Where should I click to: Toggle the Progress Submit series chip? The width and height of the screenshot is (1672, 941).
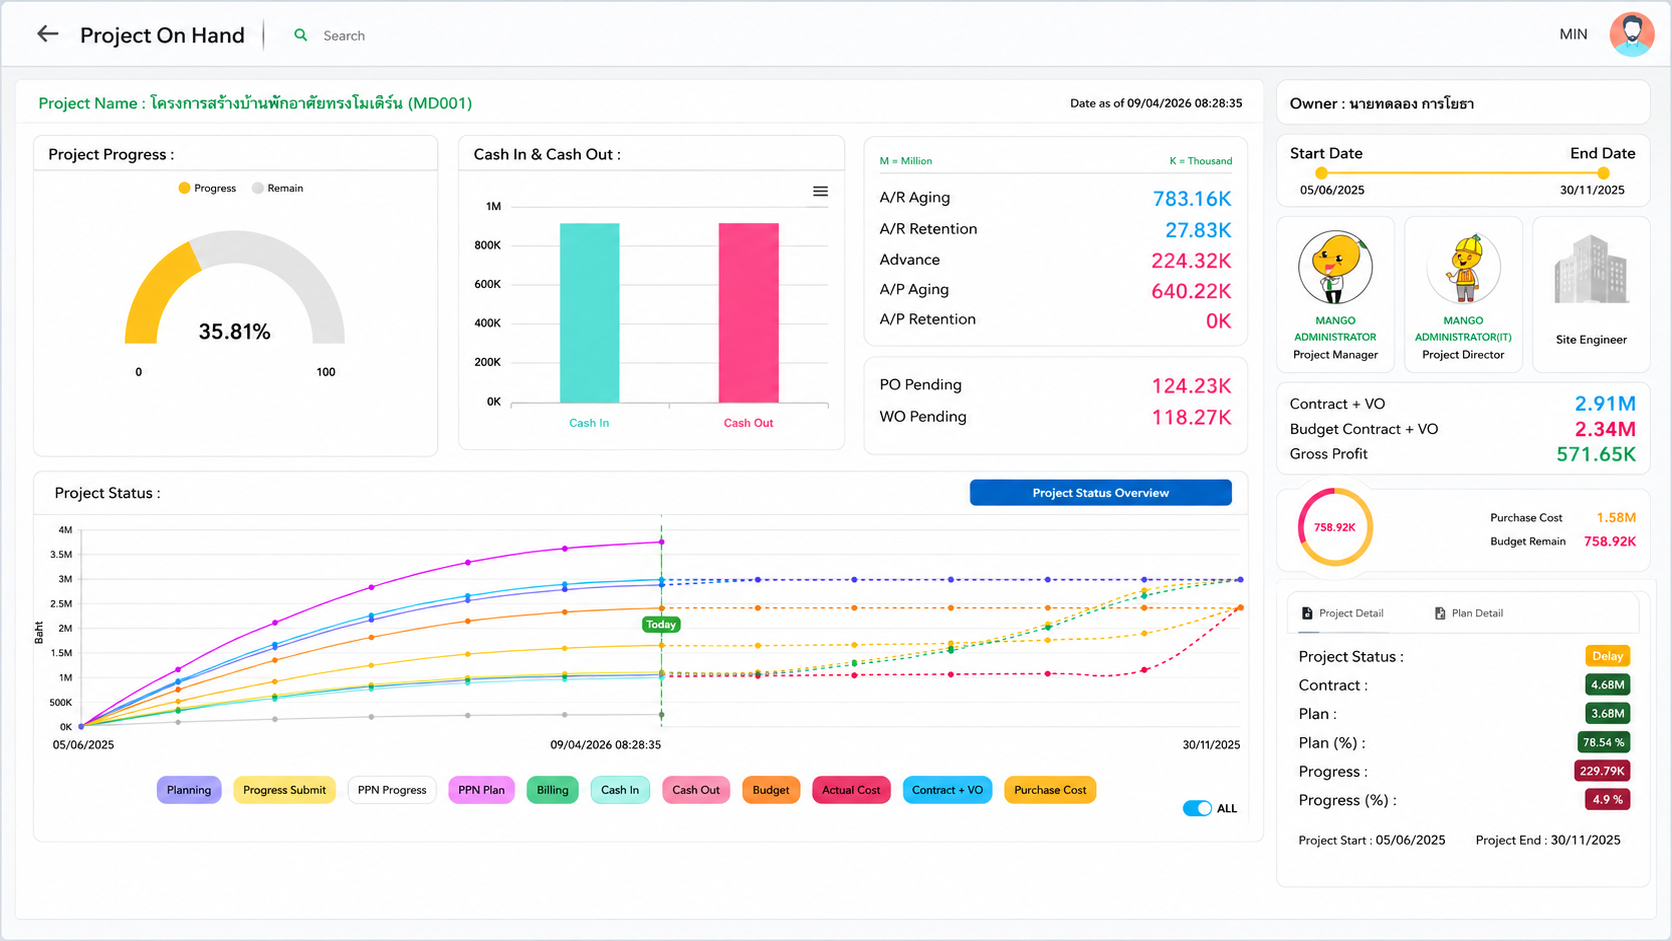[284, 790]
